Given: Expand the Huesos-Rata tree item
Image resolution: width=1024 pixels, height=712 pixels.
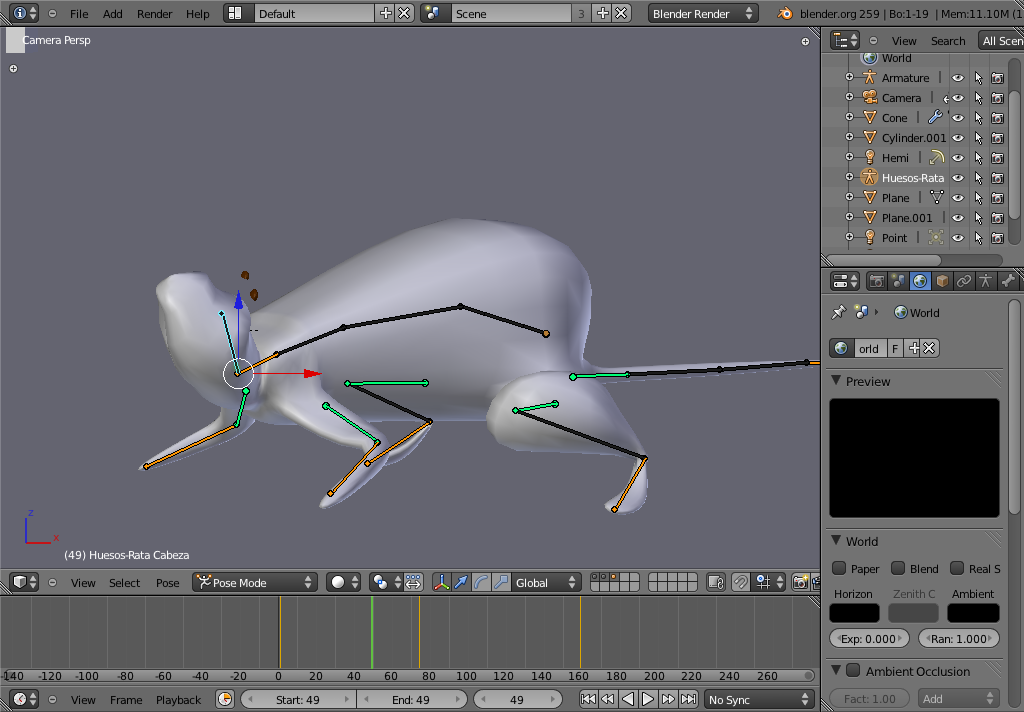Looking at the screenshot, I should coord(849,178).
